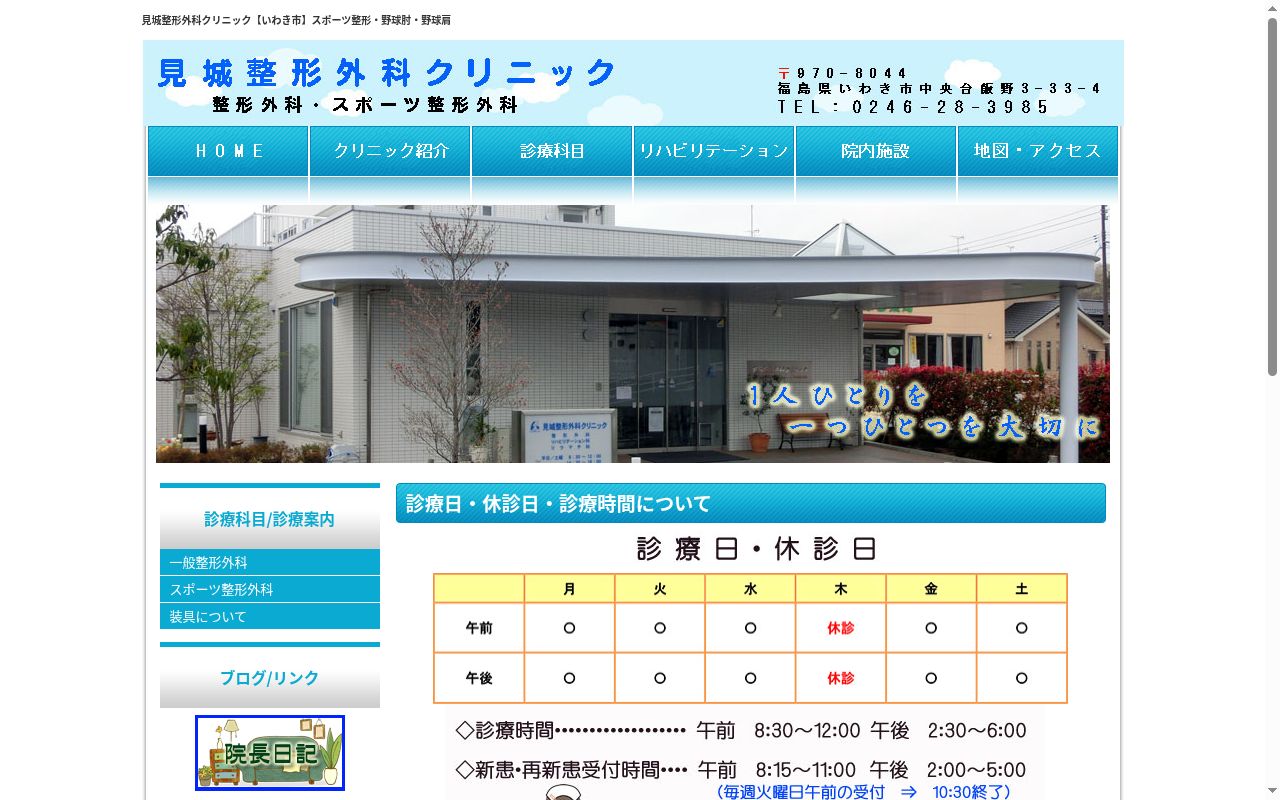
Task: Click the 診療日・休診日 schedule title
Action: (x=756, y=549)
